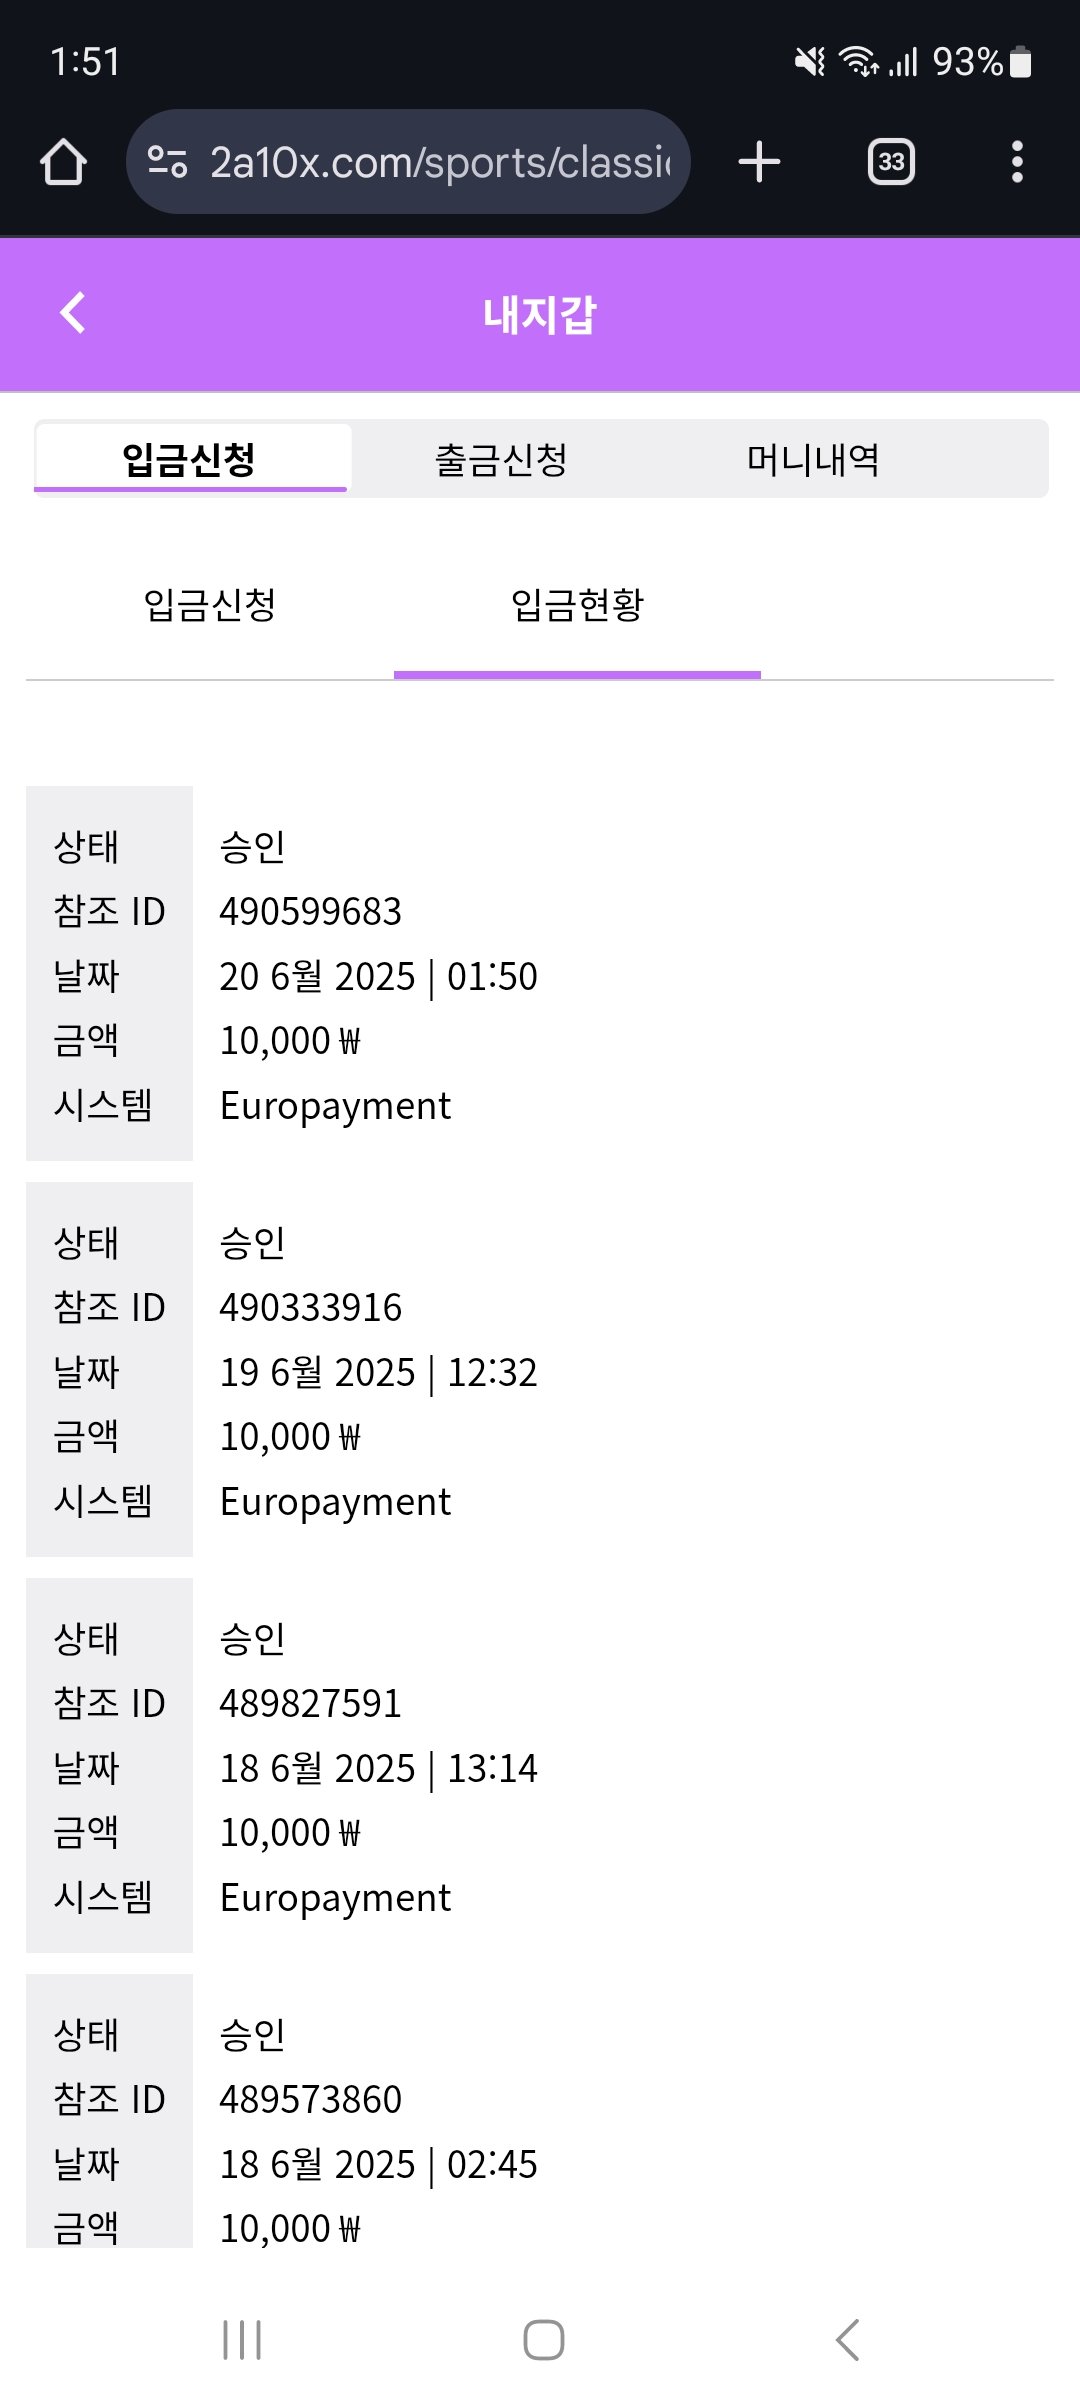Tap Android recent apps button
Image resolution: width=1080 pixels, height=2400 pixels.
[242, 2340]
